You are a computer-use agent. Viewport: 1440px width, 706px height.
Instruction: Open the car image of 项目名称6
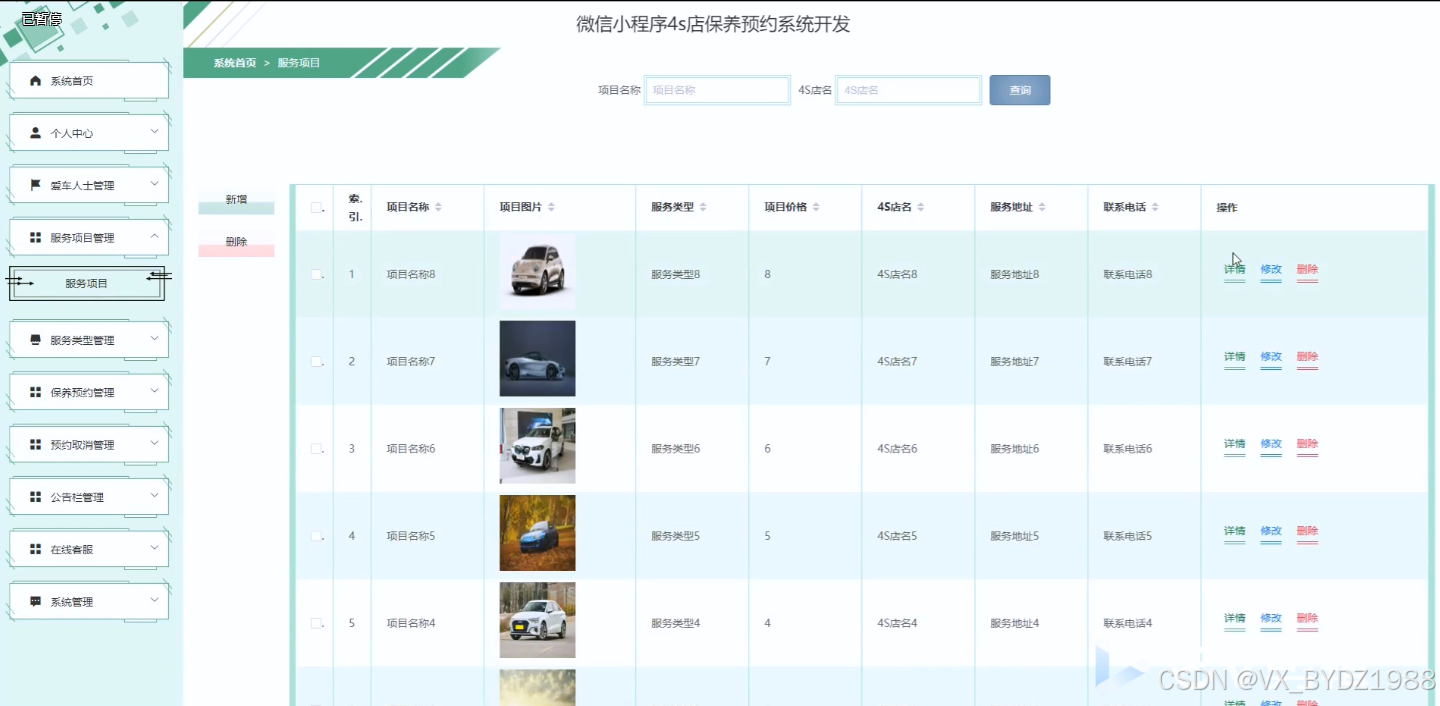(x=537, y=446)
